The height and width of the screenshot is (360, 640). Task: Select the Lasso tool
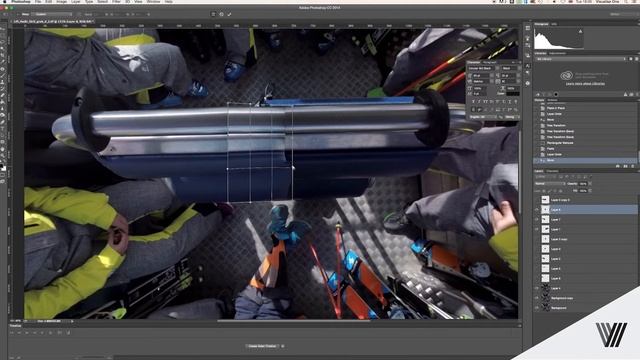point(3,42)
